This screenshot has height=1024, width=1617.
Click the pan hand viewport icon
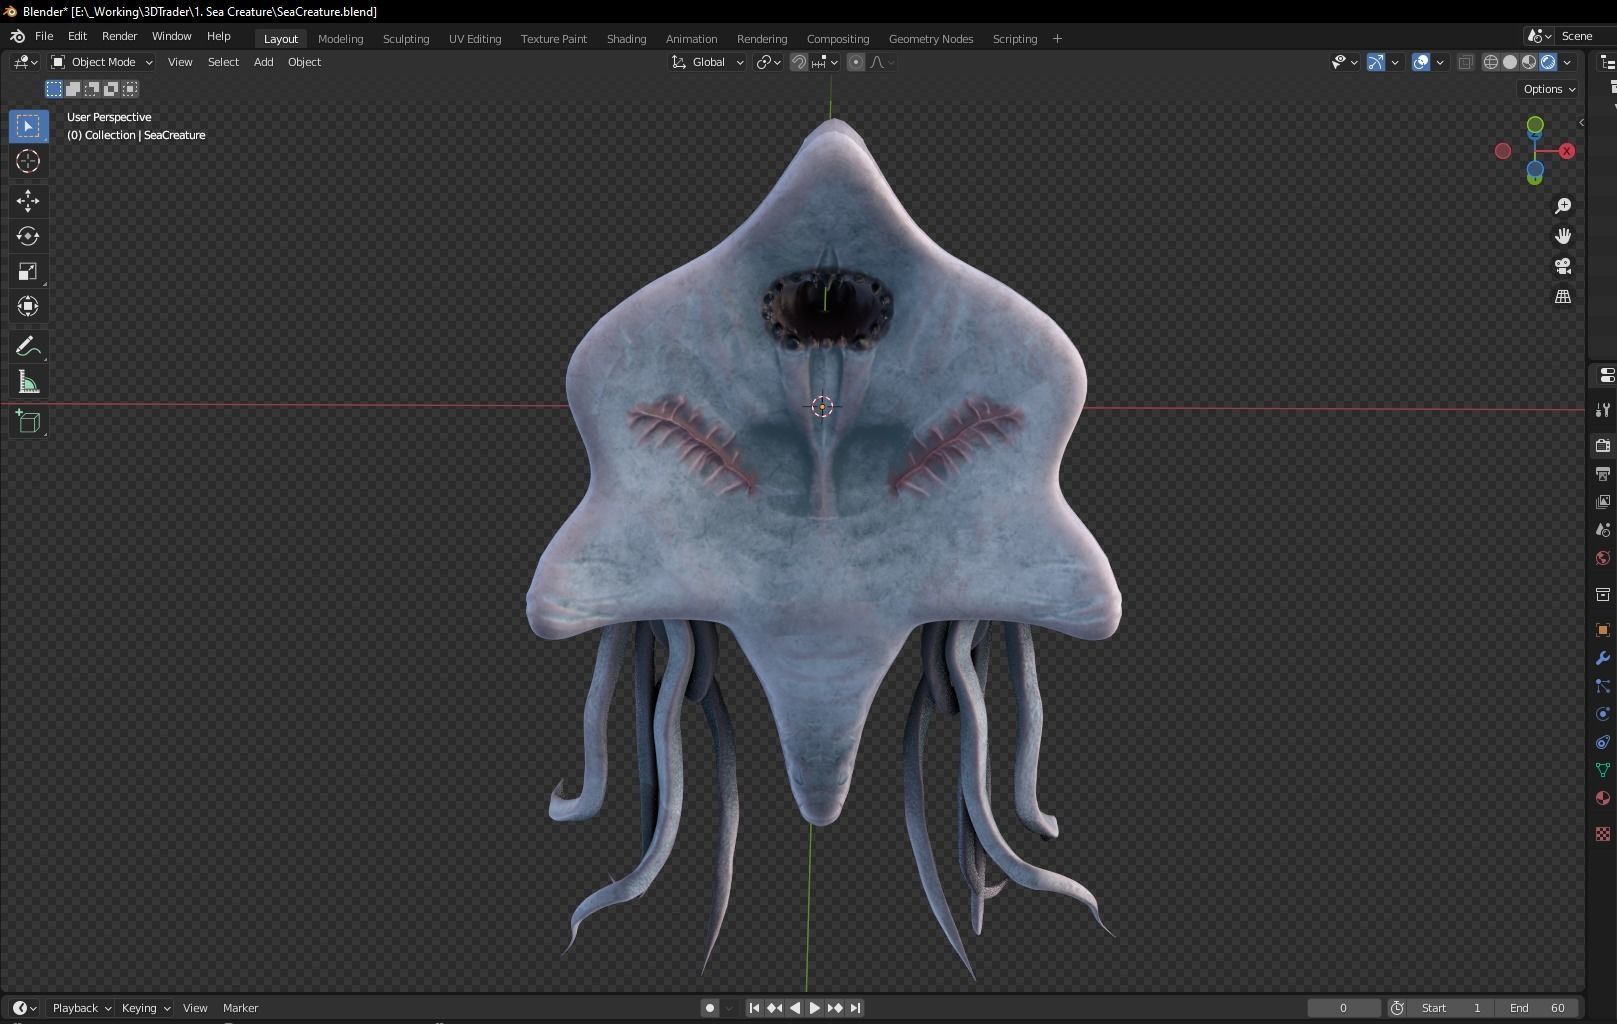click(x=1563, y=236)
